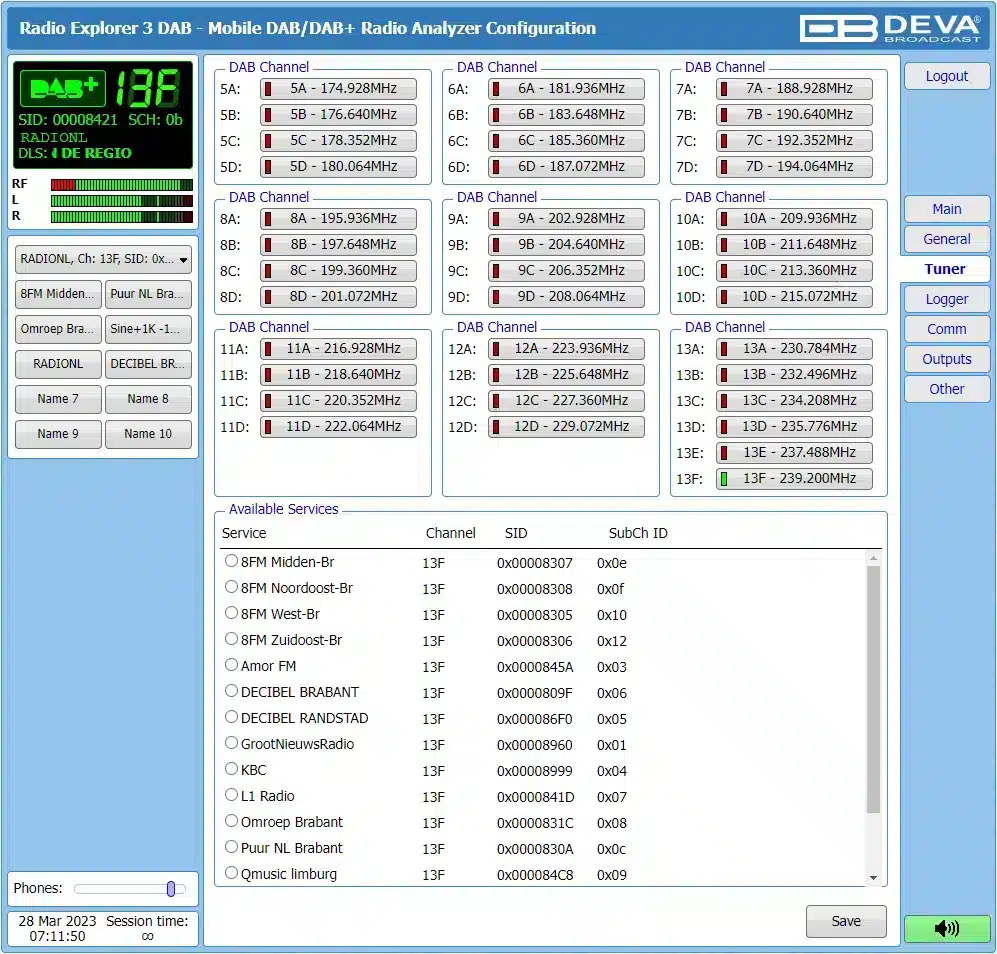The height and width of the screenshot is (954, 997).
Task: Switch to the Logger tab
Action: (946, 299)
